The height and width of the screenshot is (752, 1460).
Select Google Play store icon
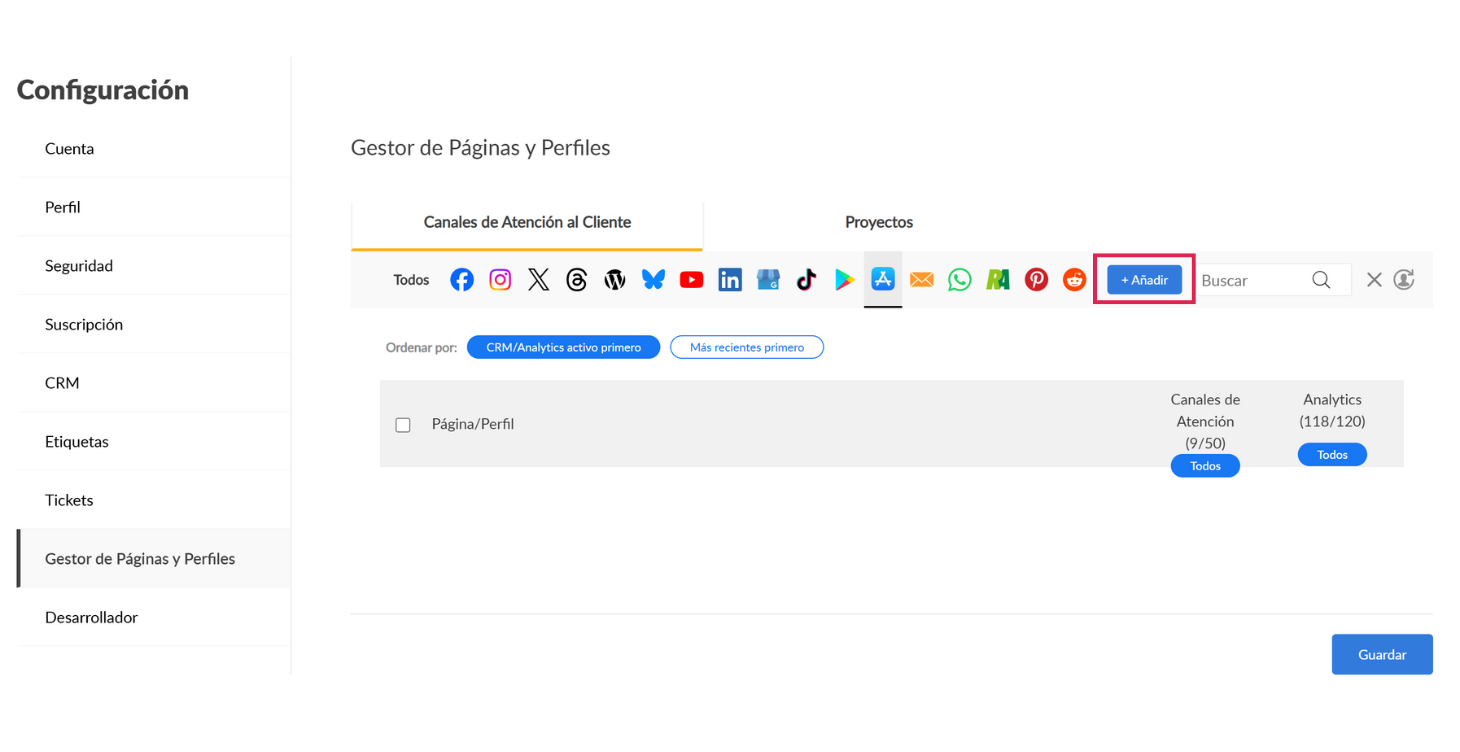[x=845, y=280]
